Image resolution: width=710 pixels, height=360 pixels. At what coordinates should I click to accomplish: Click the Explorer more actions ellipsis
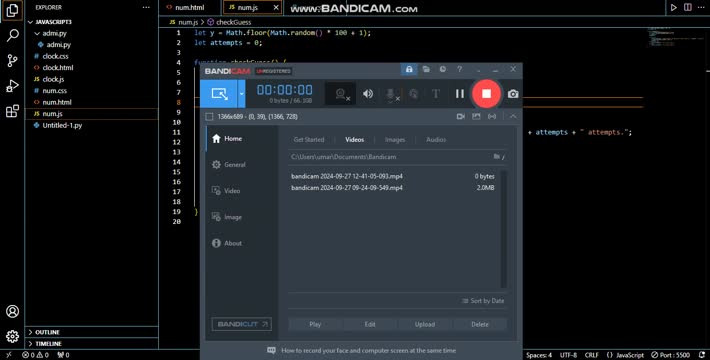pyautogui.click(x=146, y=7)
